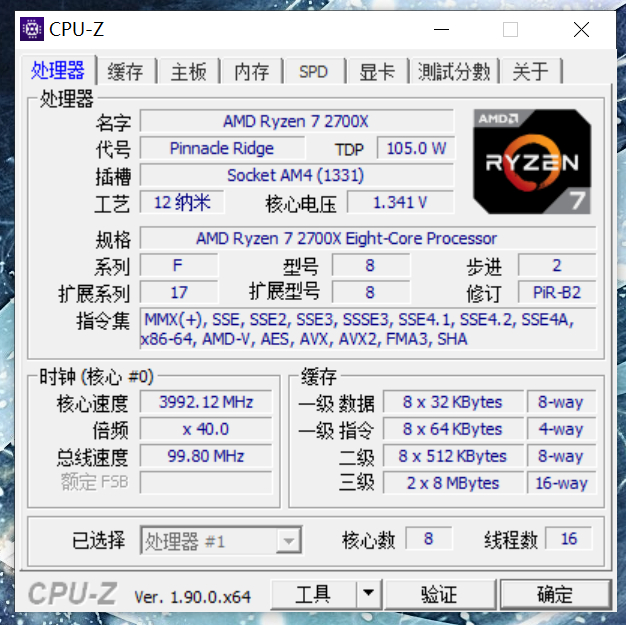This screenshot has width=626, height=625.
Task: Click the AMD Ryzen 7 logo image
Action: (532, 161)
